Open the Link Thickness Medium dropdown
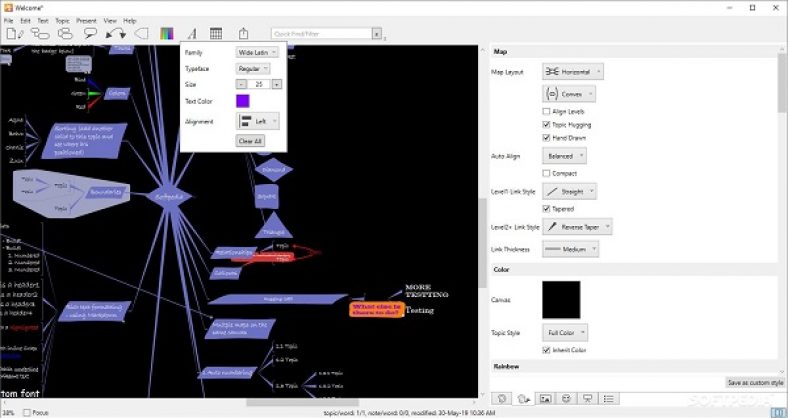This screenshot has width=788, height=418. pos(570,250)
